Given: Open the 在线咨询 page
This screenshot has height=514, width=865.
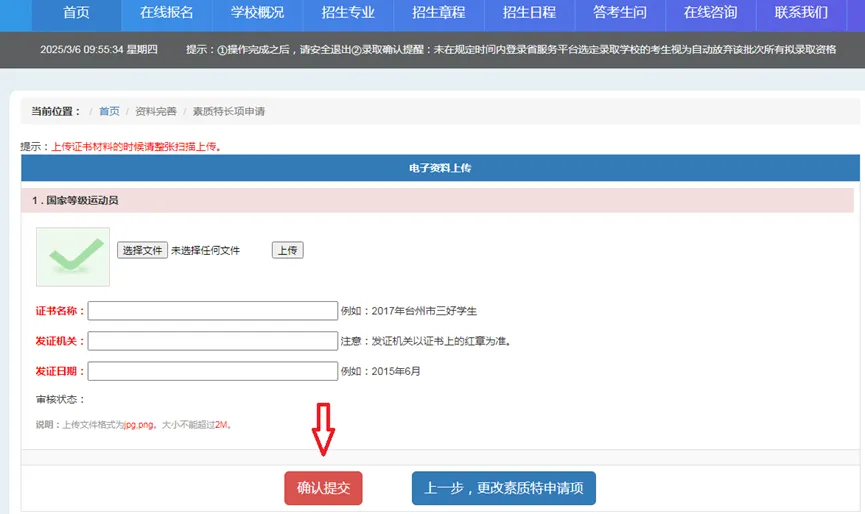Looking at the screenshot, I should (711, 13).
